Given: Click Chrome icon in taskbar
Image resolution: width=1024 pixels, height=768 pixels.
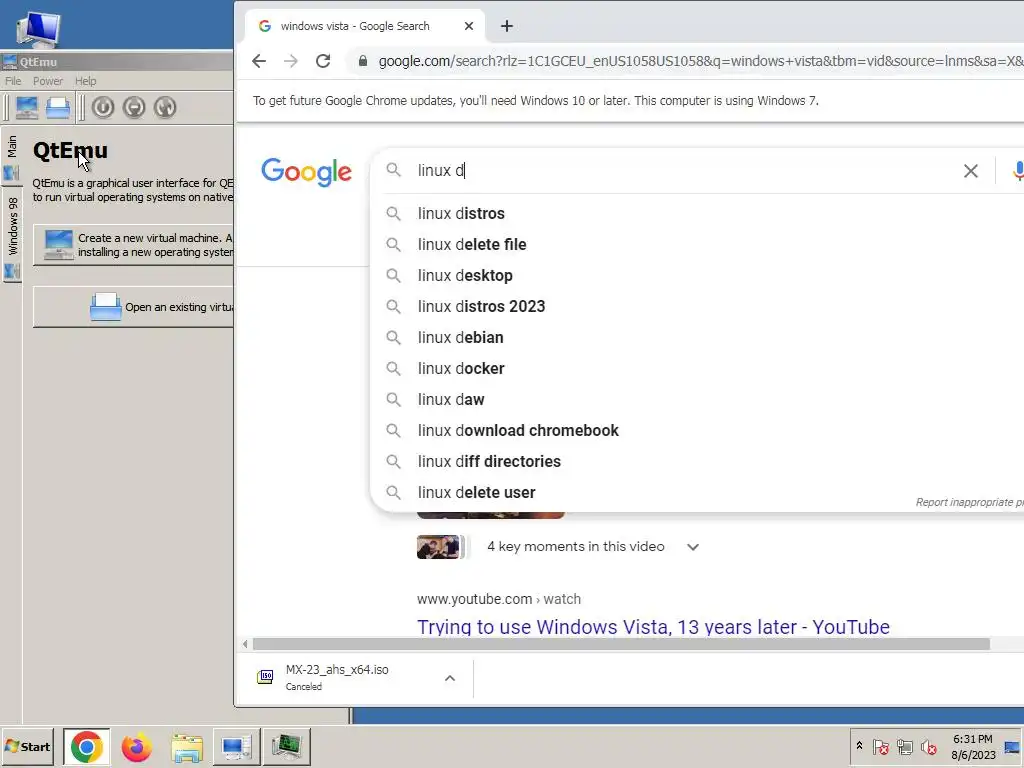Looking at the screenshot, I should (87, 747).
